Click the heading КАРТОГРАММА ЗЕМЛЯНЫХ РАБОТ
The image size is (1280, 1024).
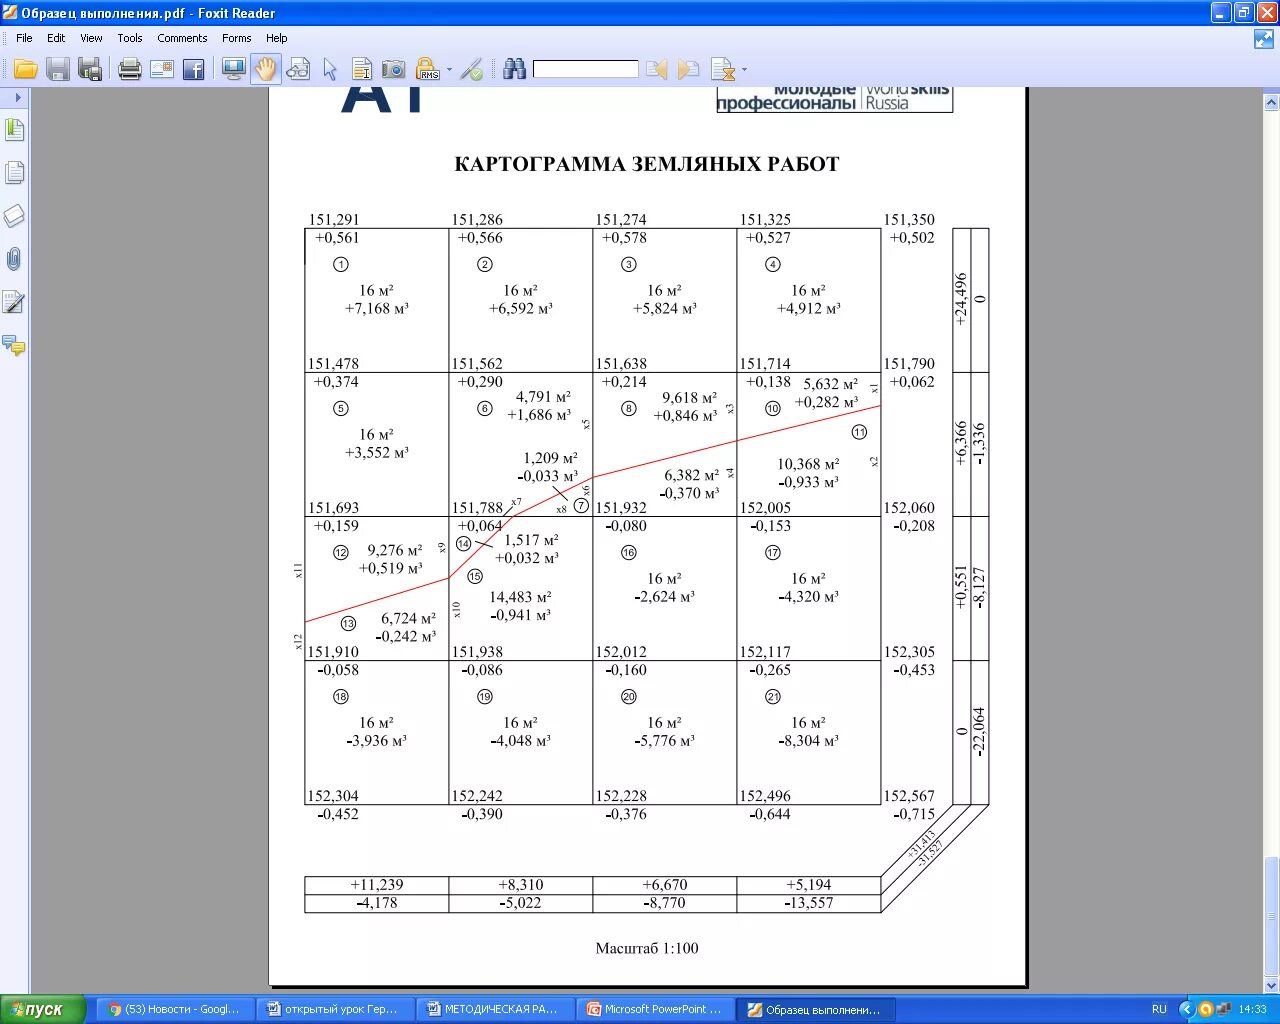(x=647, y=164)
